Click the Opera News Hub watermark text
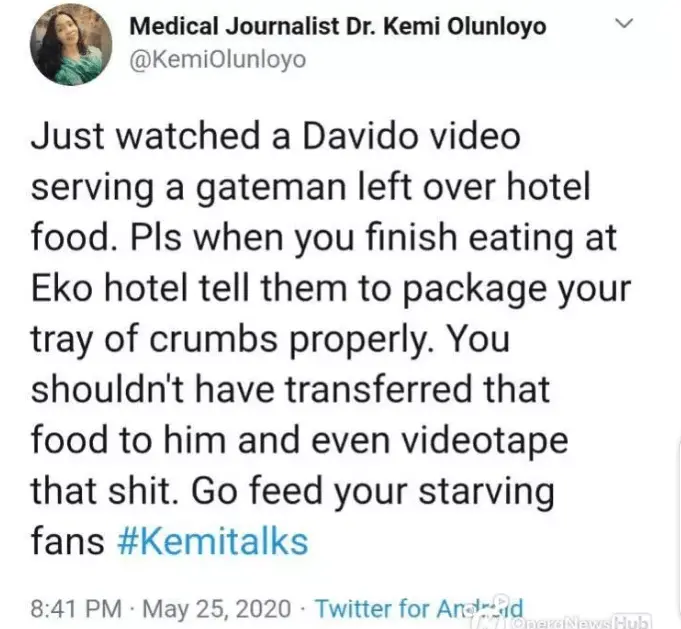Viewport: 681px width, 629px height. tap(582, 621)
